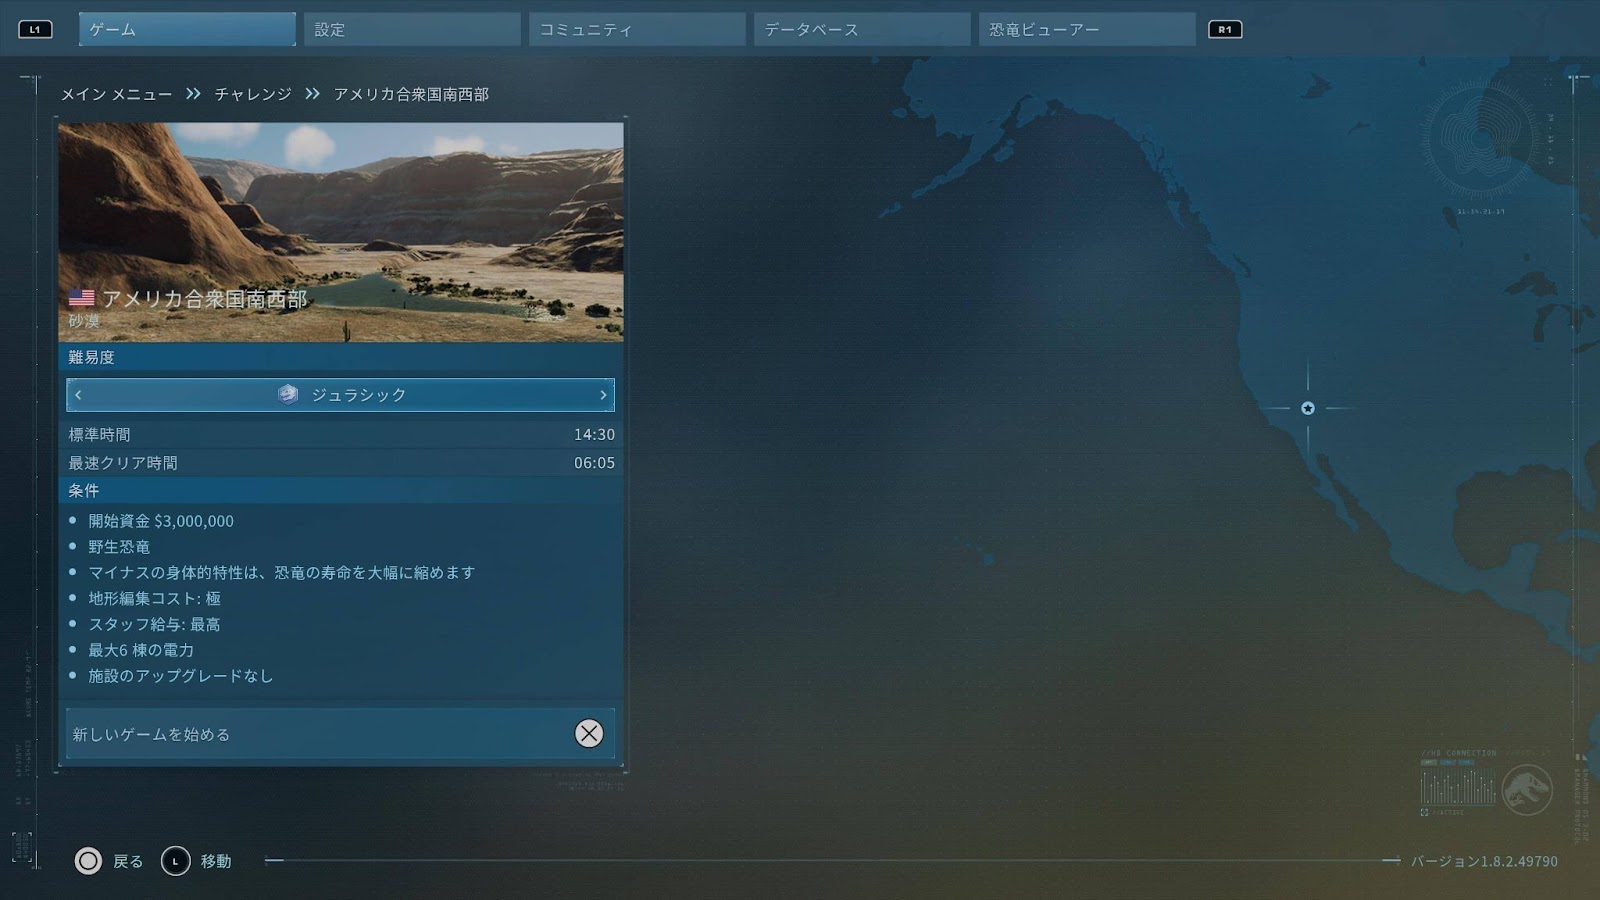Click the アメリカ合衆国南西部 breadcrumb
Screen dimensions: 1600x900
pyautogui.click(x=411, y=94)
